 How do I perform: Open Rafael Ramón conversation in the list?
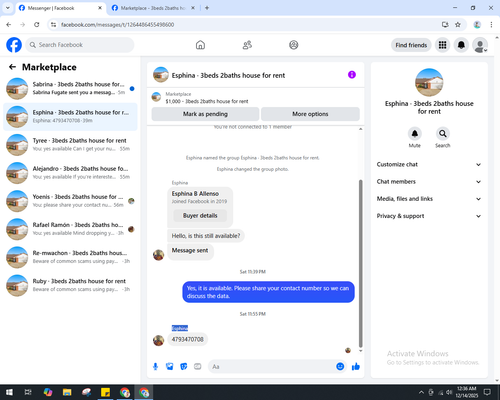tap(70, 229)
